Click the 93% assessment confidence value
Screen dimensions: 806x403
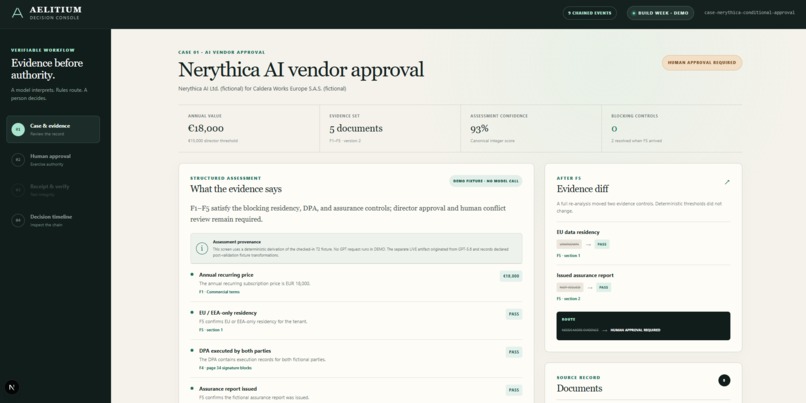click(479, 129)
